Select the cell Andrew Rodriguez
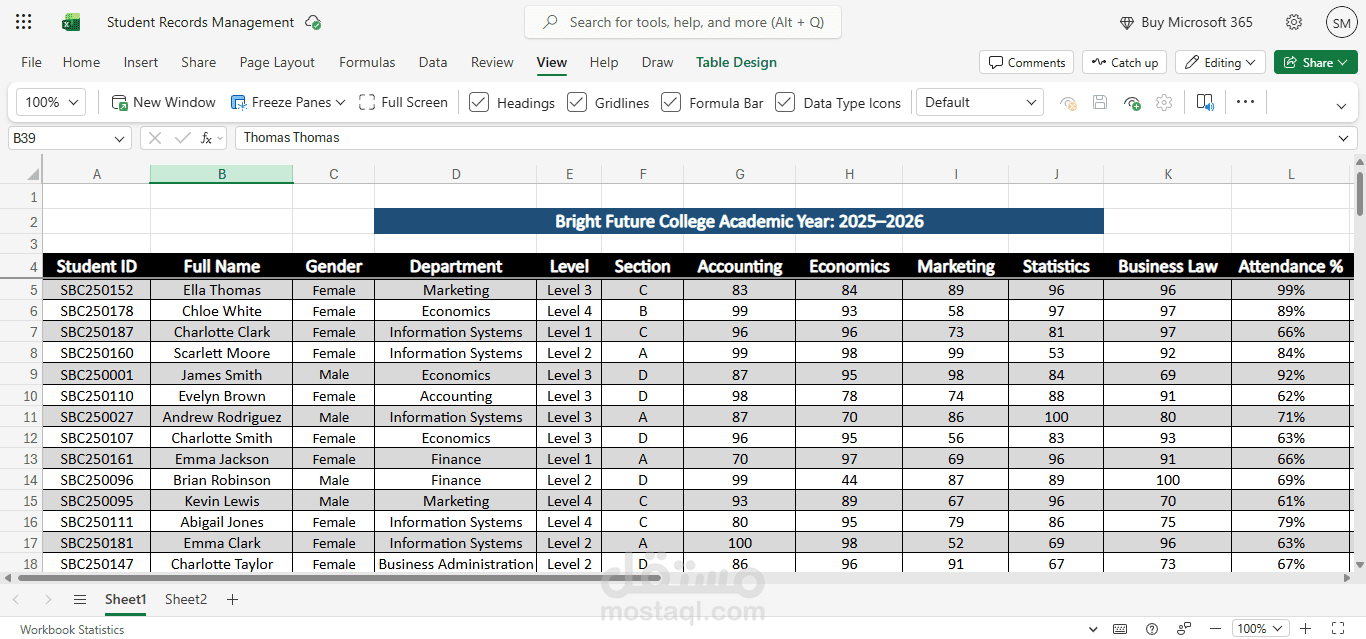 (x=222, y=417)
